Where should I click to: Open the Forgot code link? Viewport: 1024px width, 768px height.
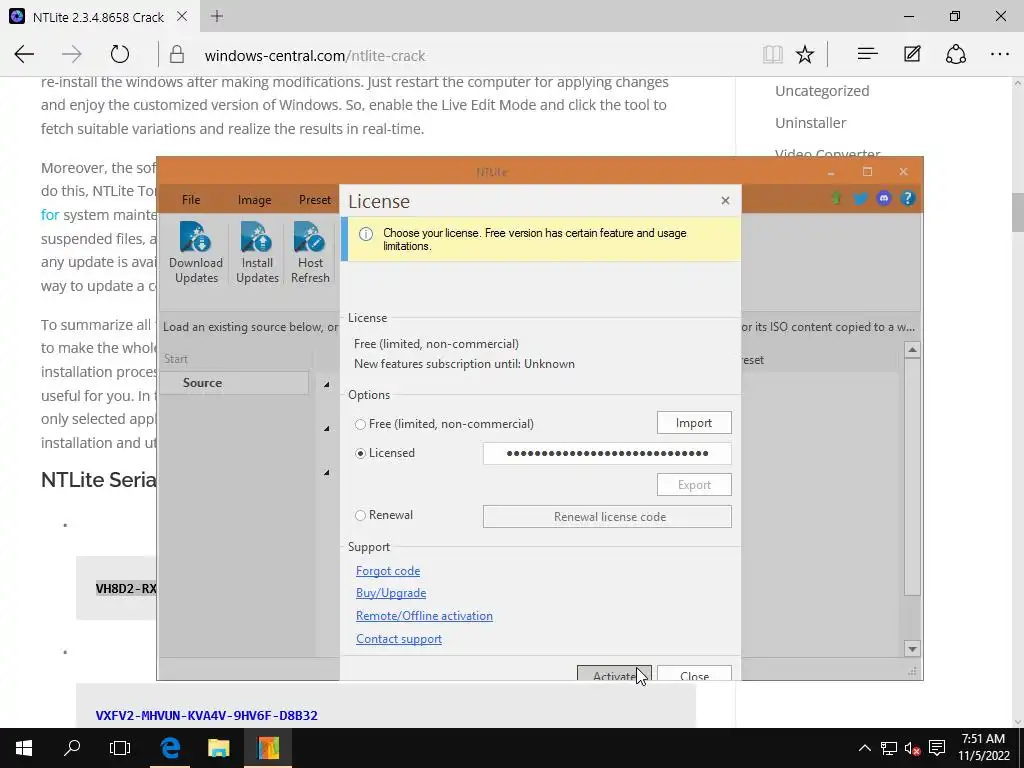point(388,571)
